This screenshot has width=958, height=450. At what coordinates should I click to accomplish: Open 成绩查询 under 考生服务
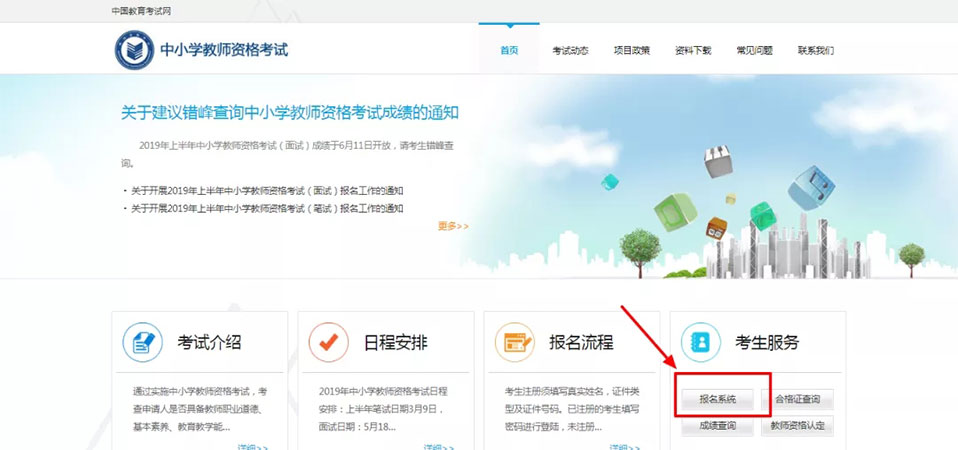click(717, 426)
